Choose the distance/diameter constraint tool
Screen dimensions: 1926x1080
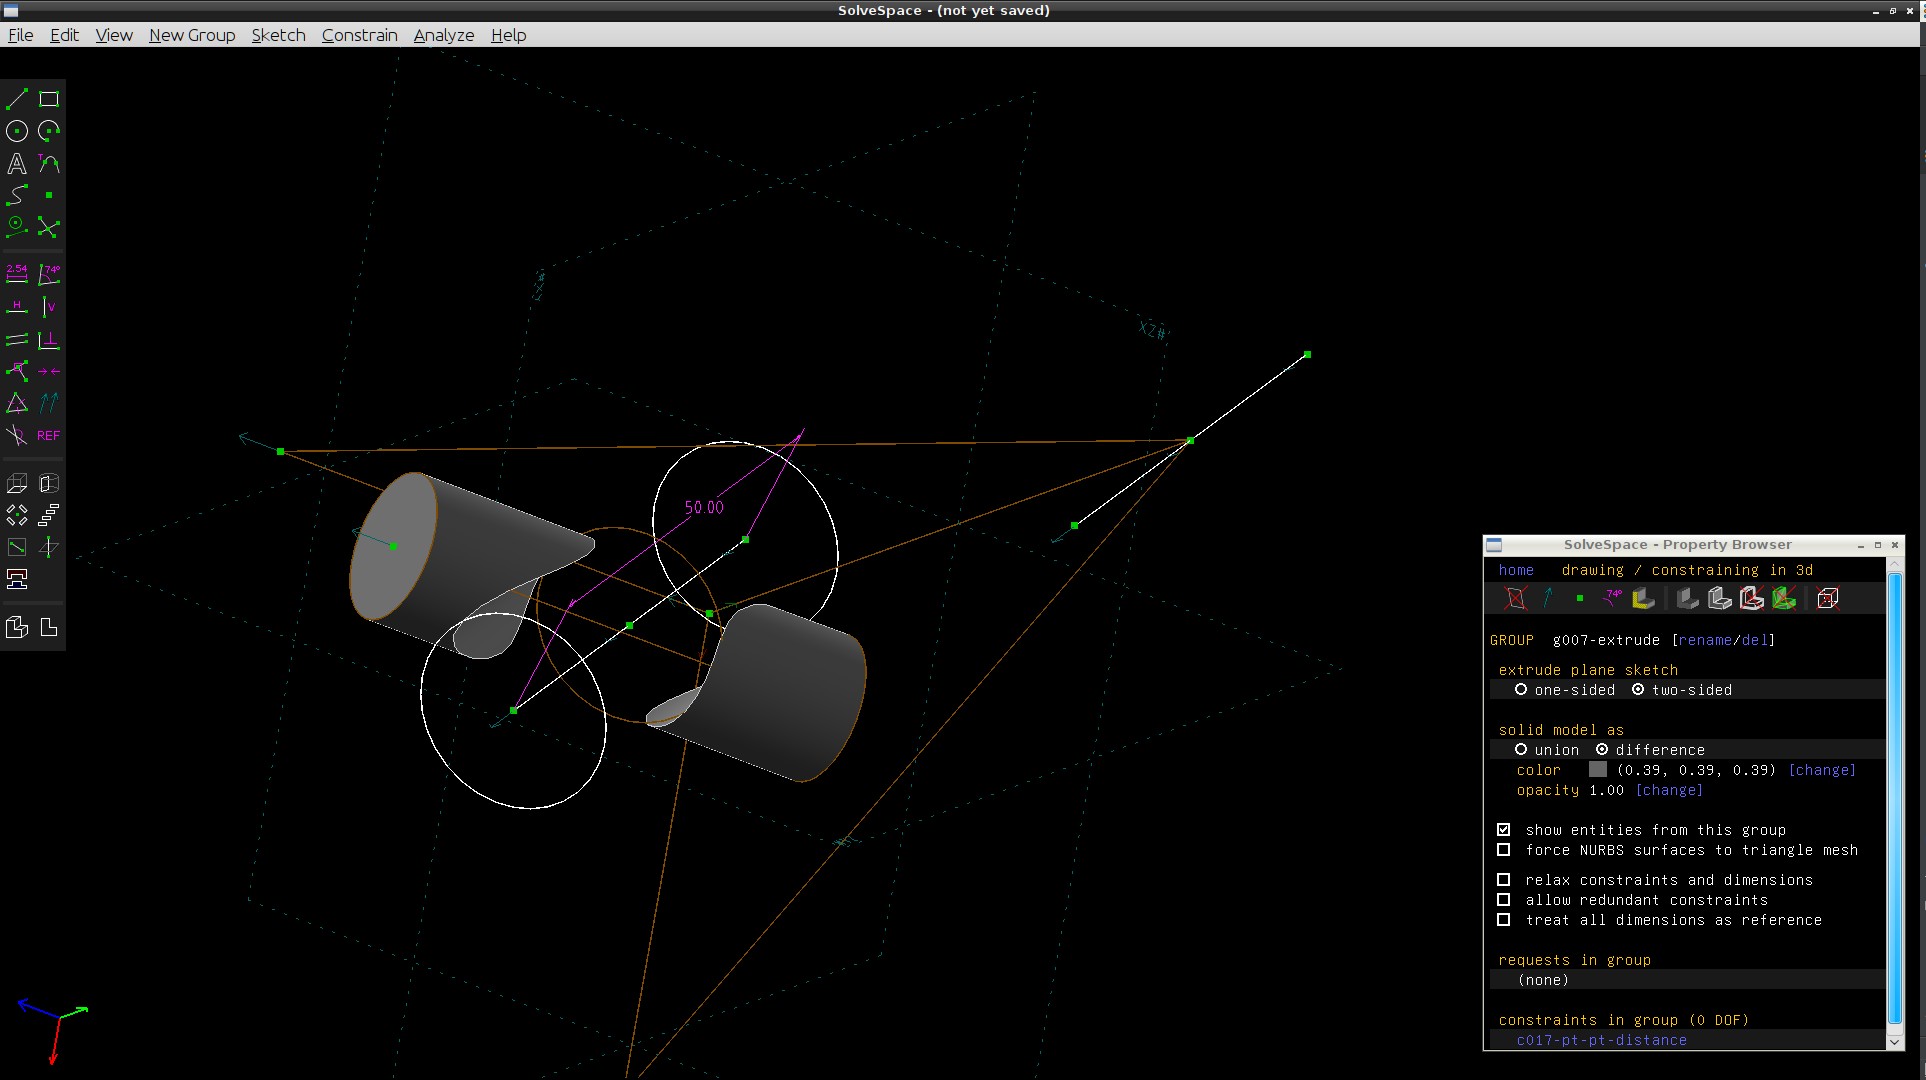pyautogui.click(x=17, y=273)
